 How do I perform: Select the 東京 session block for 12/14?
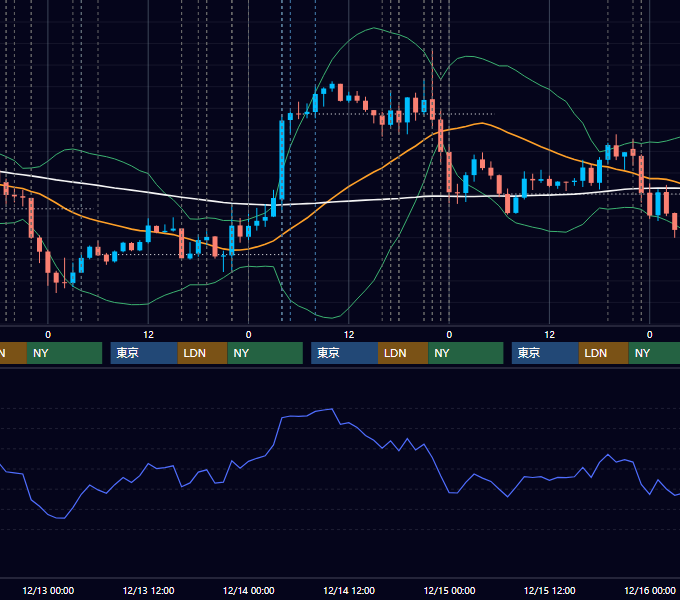coord(345,353)
